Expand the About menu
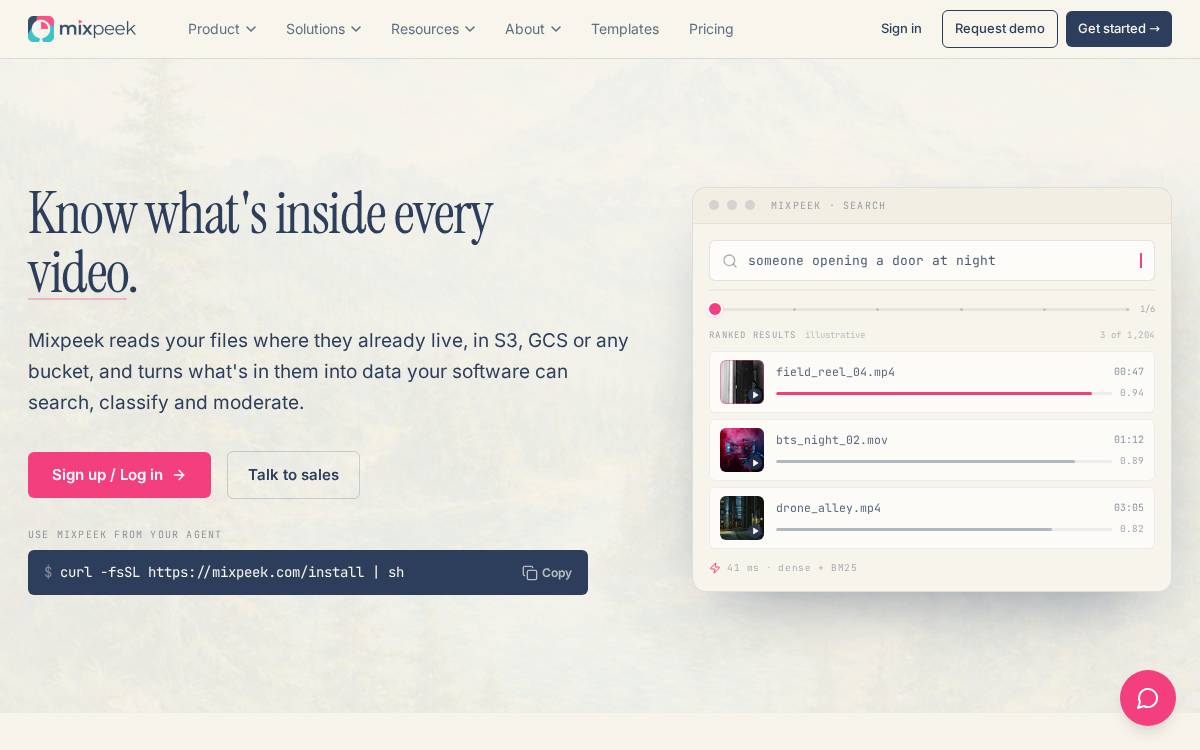The height and width of the screenshot is (750, 1200). pos(533,29)
